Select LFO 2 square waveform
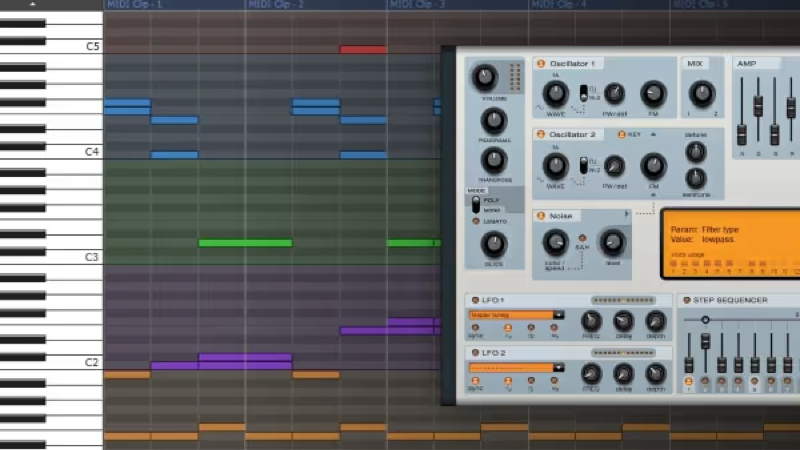This screenshot has height=450, width=800. pos(531,381)
